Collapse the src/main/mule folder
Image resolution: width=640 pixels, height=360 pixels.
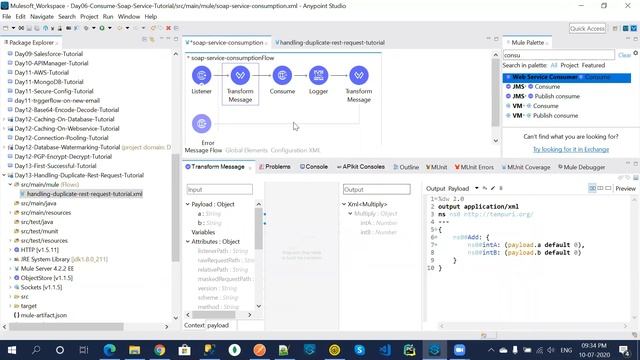pyautogui.click(x=10, y=184)
